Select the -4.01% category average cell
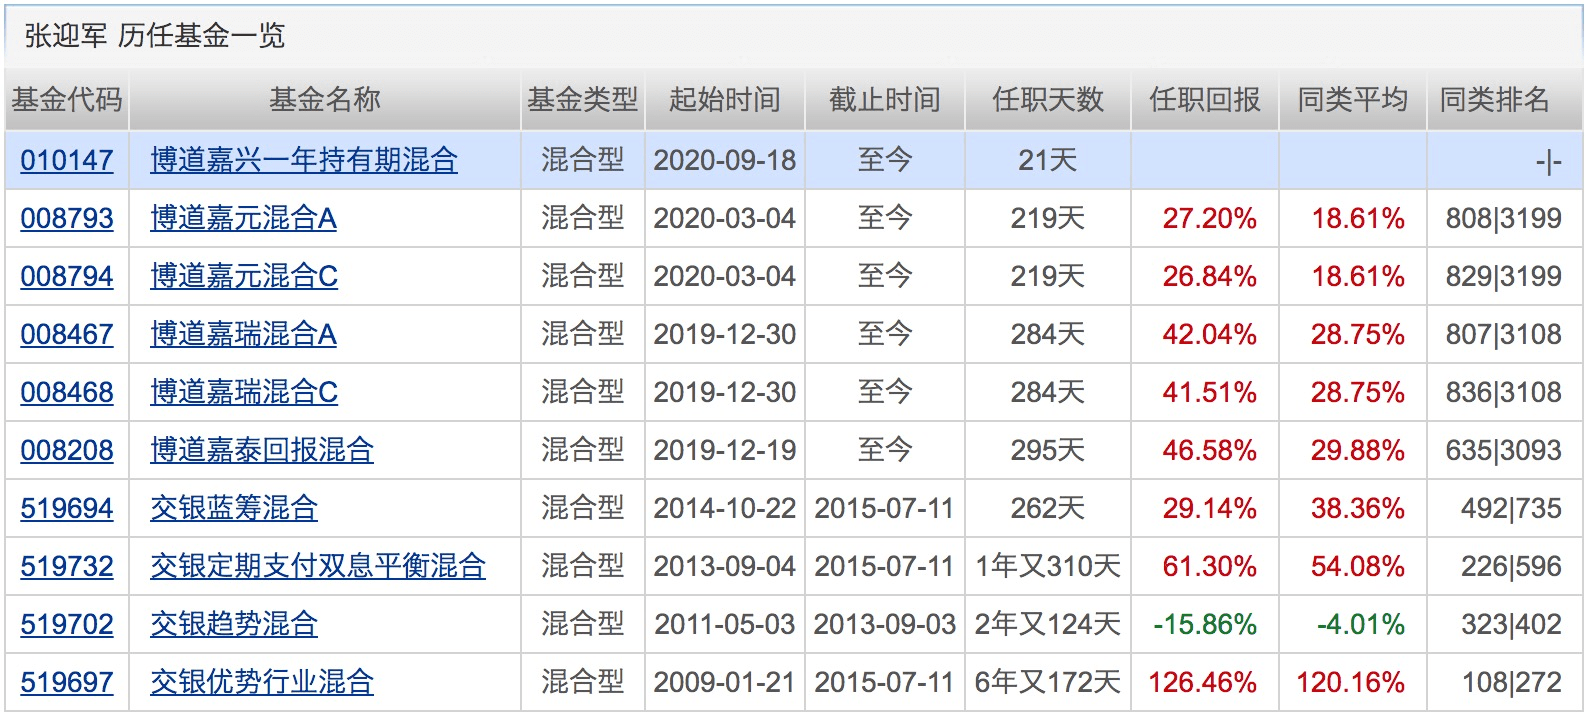Viewport: 1592px width, 722px height. [1353, 624]
